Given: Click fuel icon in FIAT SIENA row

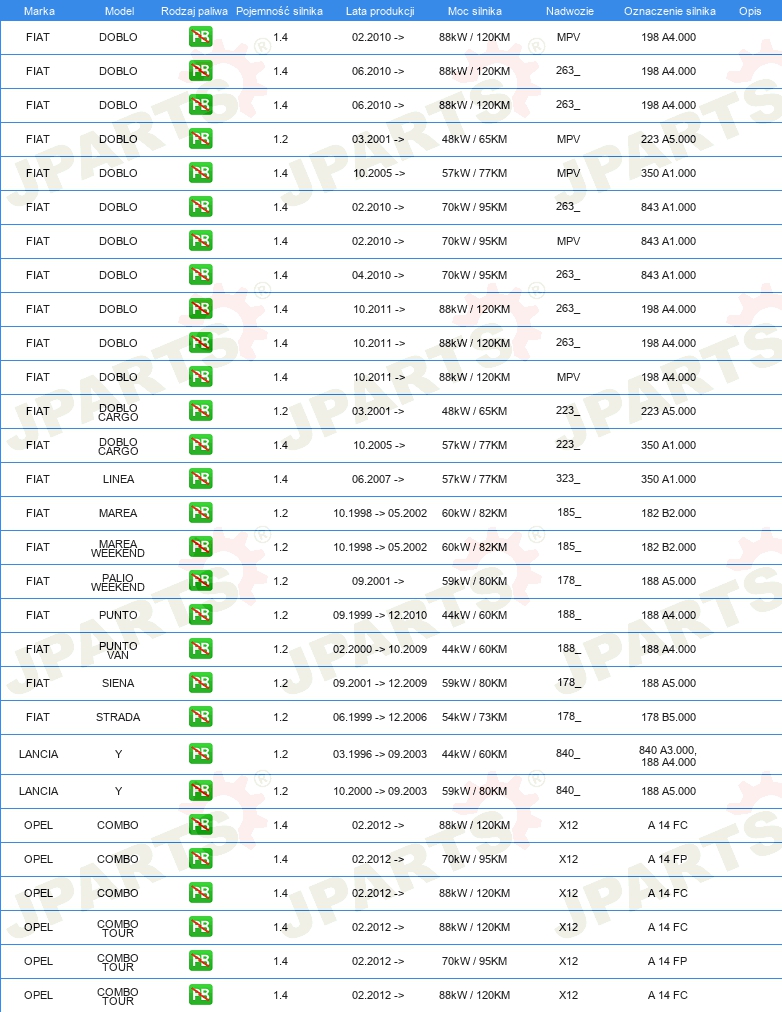Looking at the screenshot, I should (x=201, y=683).
